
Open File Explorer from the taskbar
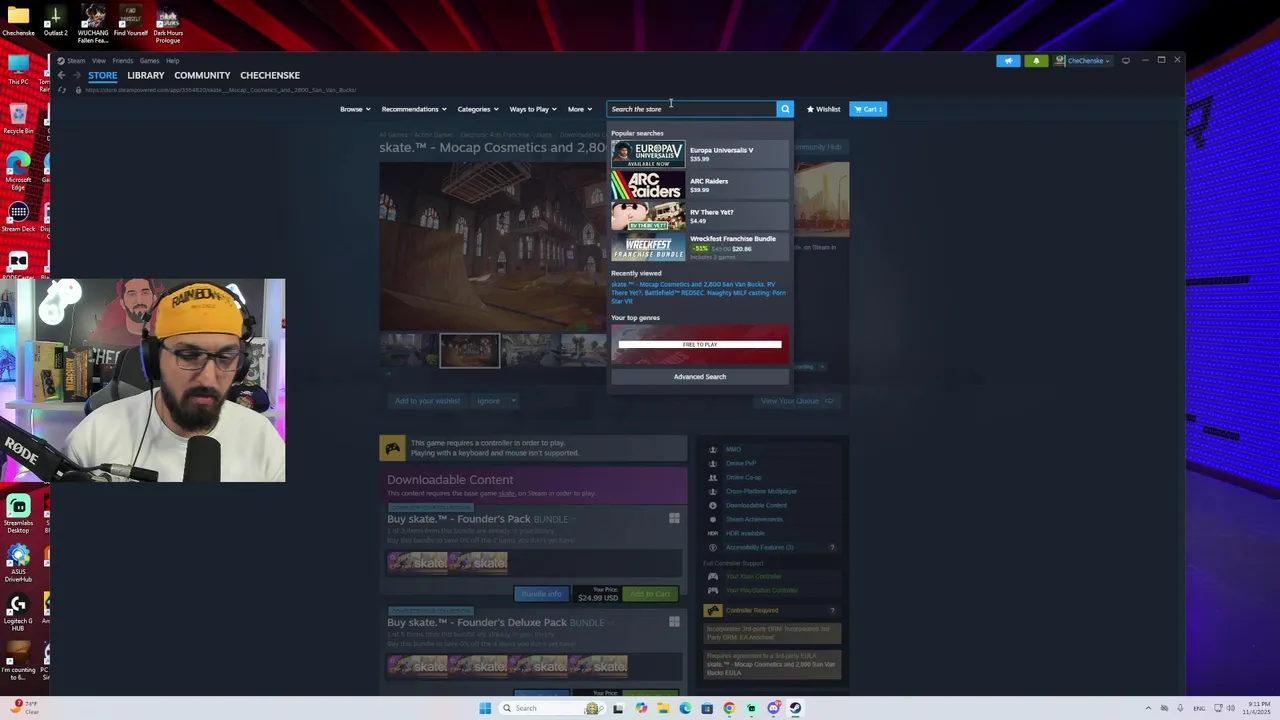[x=663, y=708]
